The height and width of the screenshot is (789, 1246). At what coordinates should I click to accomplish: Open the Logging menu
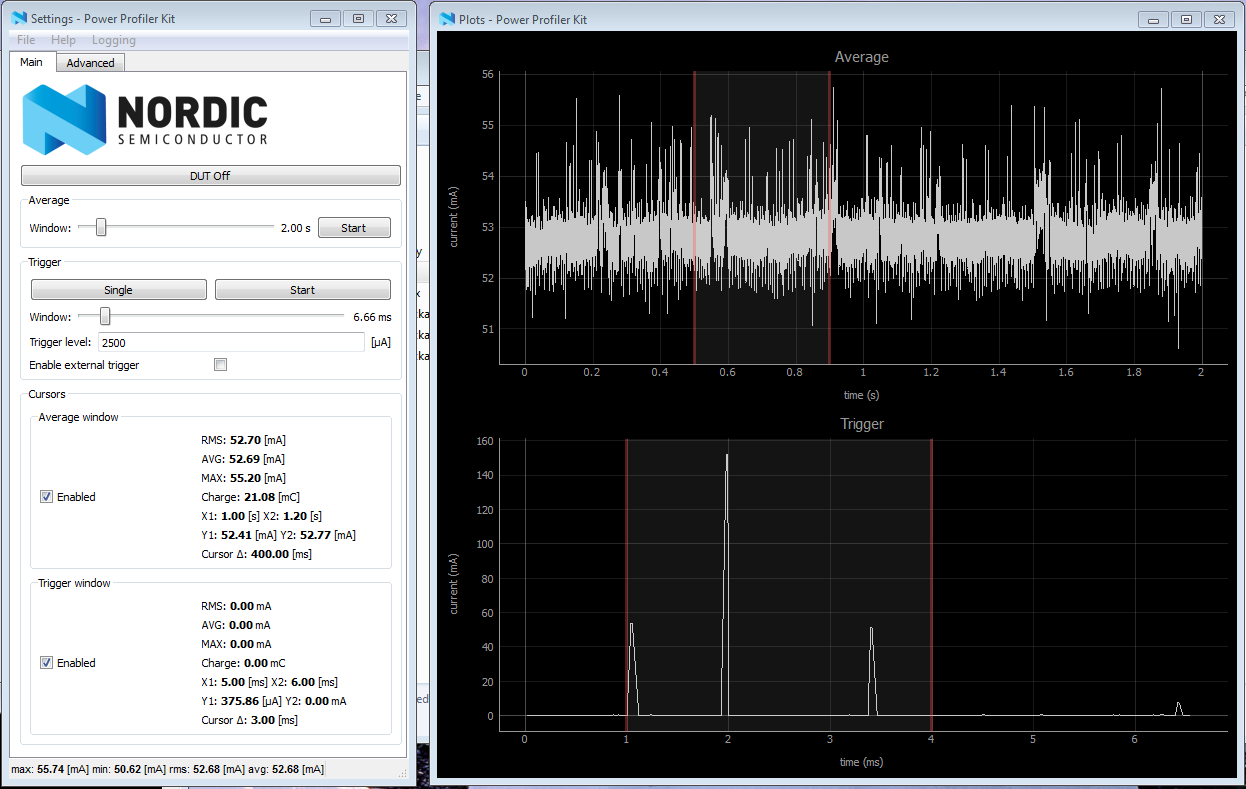[114, 40]
